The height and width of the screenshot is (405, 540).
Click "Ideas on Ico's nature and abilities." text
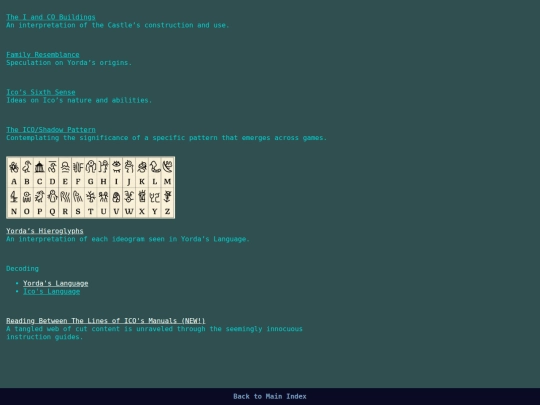point(79,100)
